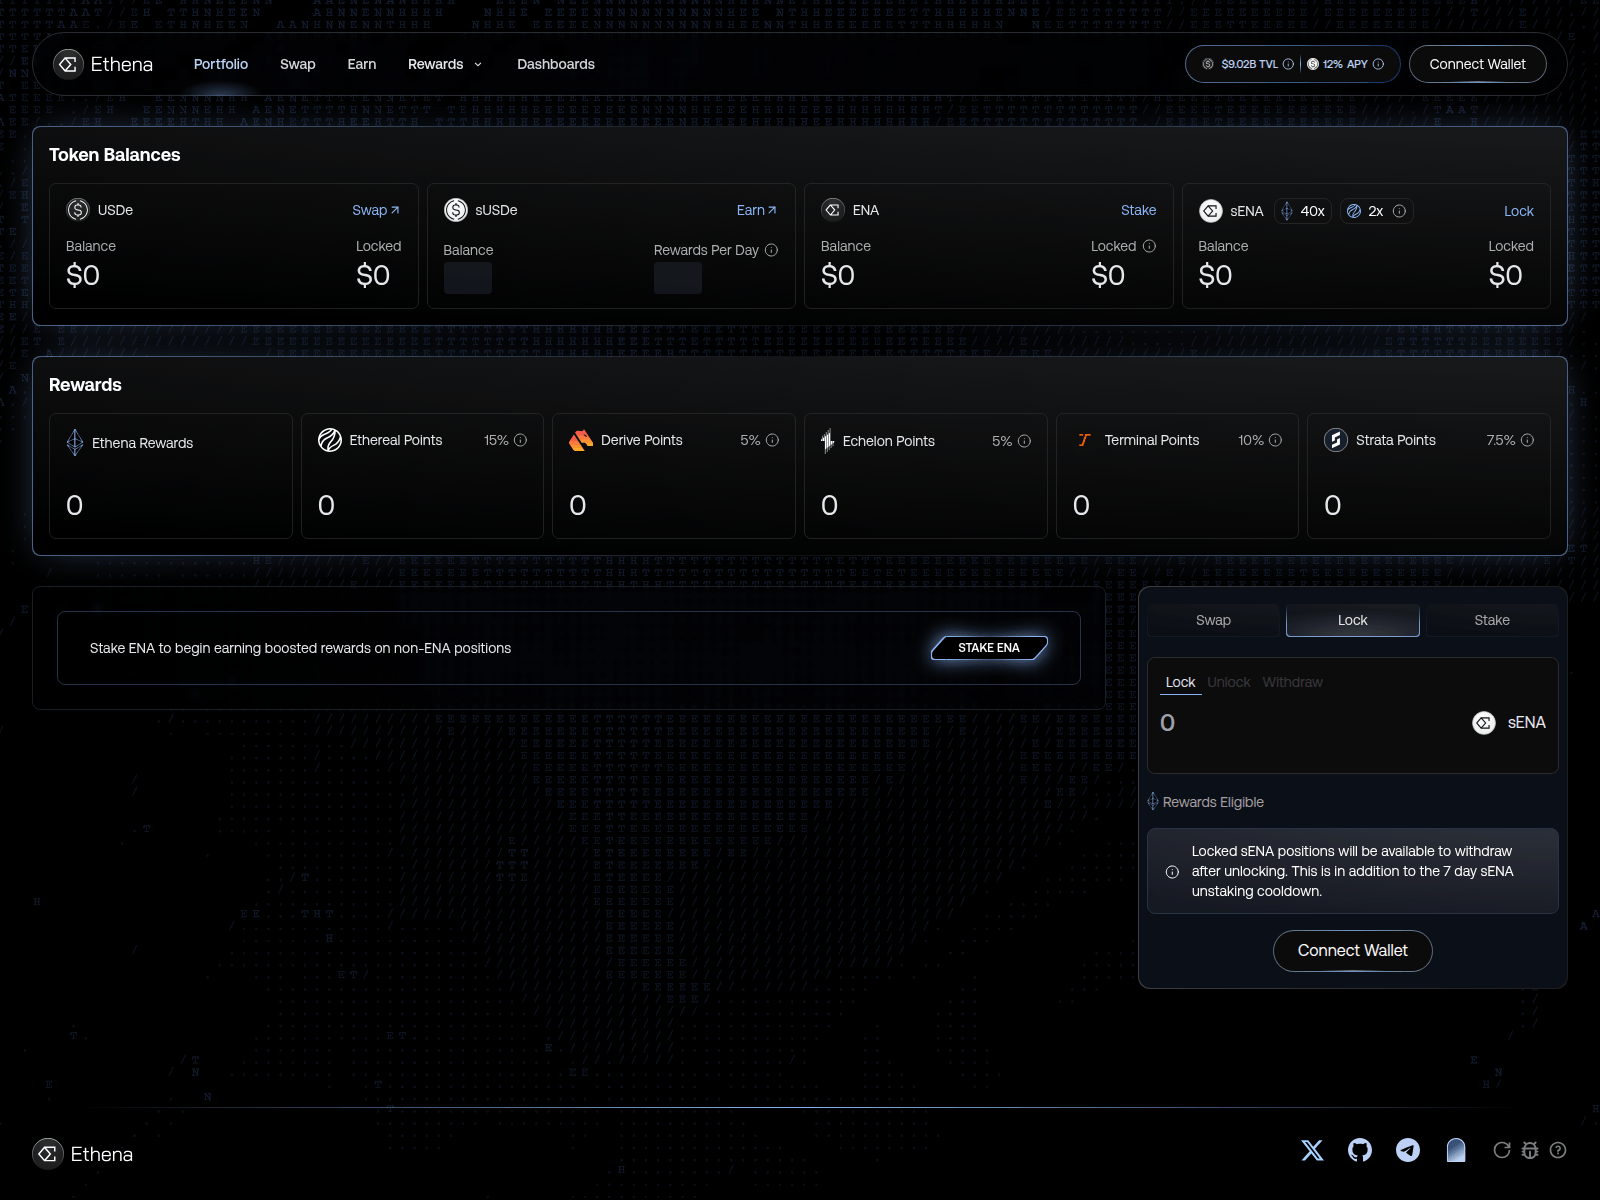Click the Strata Points logo icon
This screenshot has width=1600, height=1200.
coord(1336,440)
